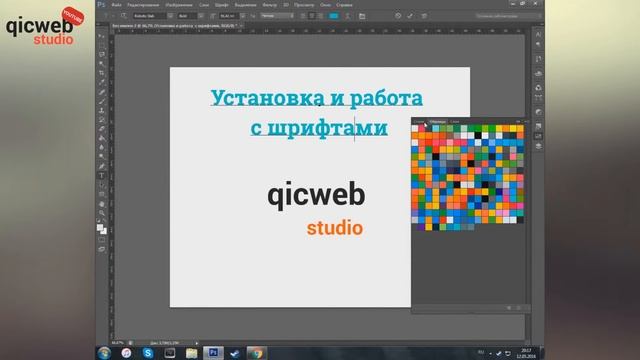The image size is (640, 360).
Task: Collapse the Swatches panel group
Action: click(x=518, y=121)
